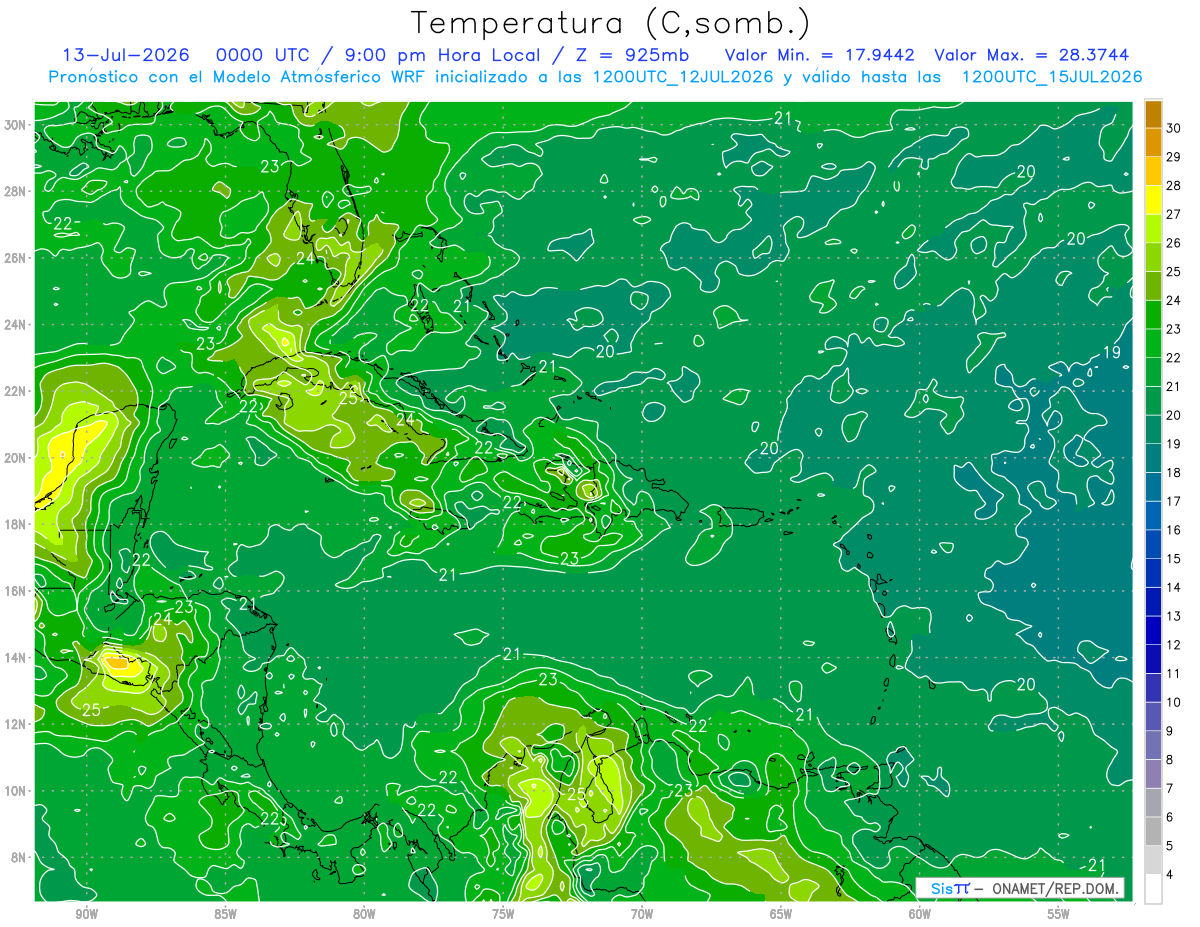The height and width of the screenshot is (927, 1200).
Task: Click the title "Temperatura (C,somb.)"
Action: pos(610,23)
